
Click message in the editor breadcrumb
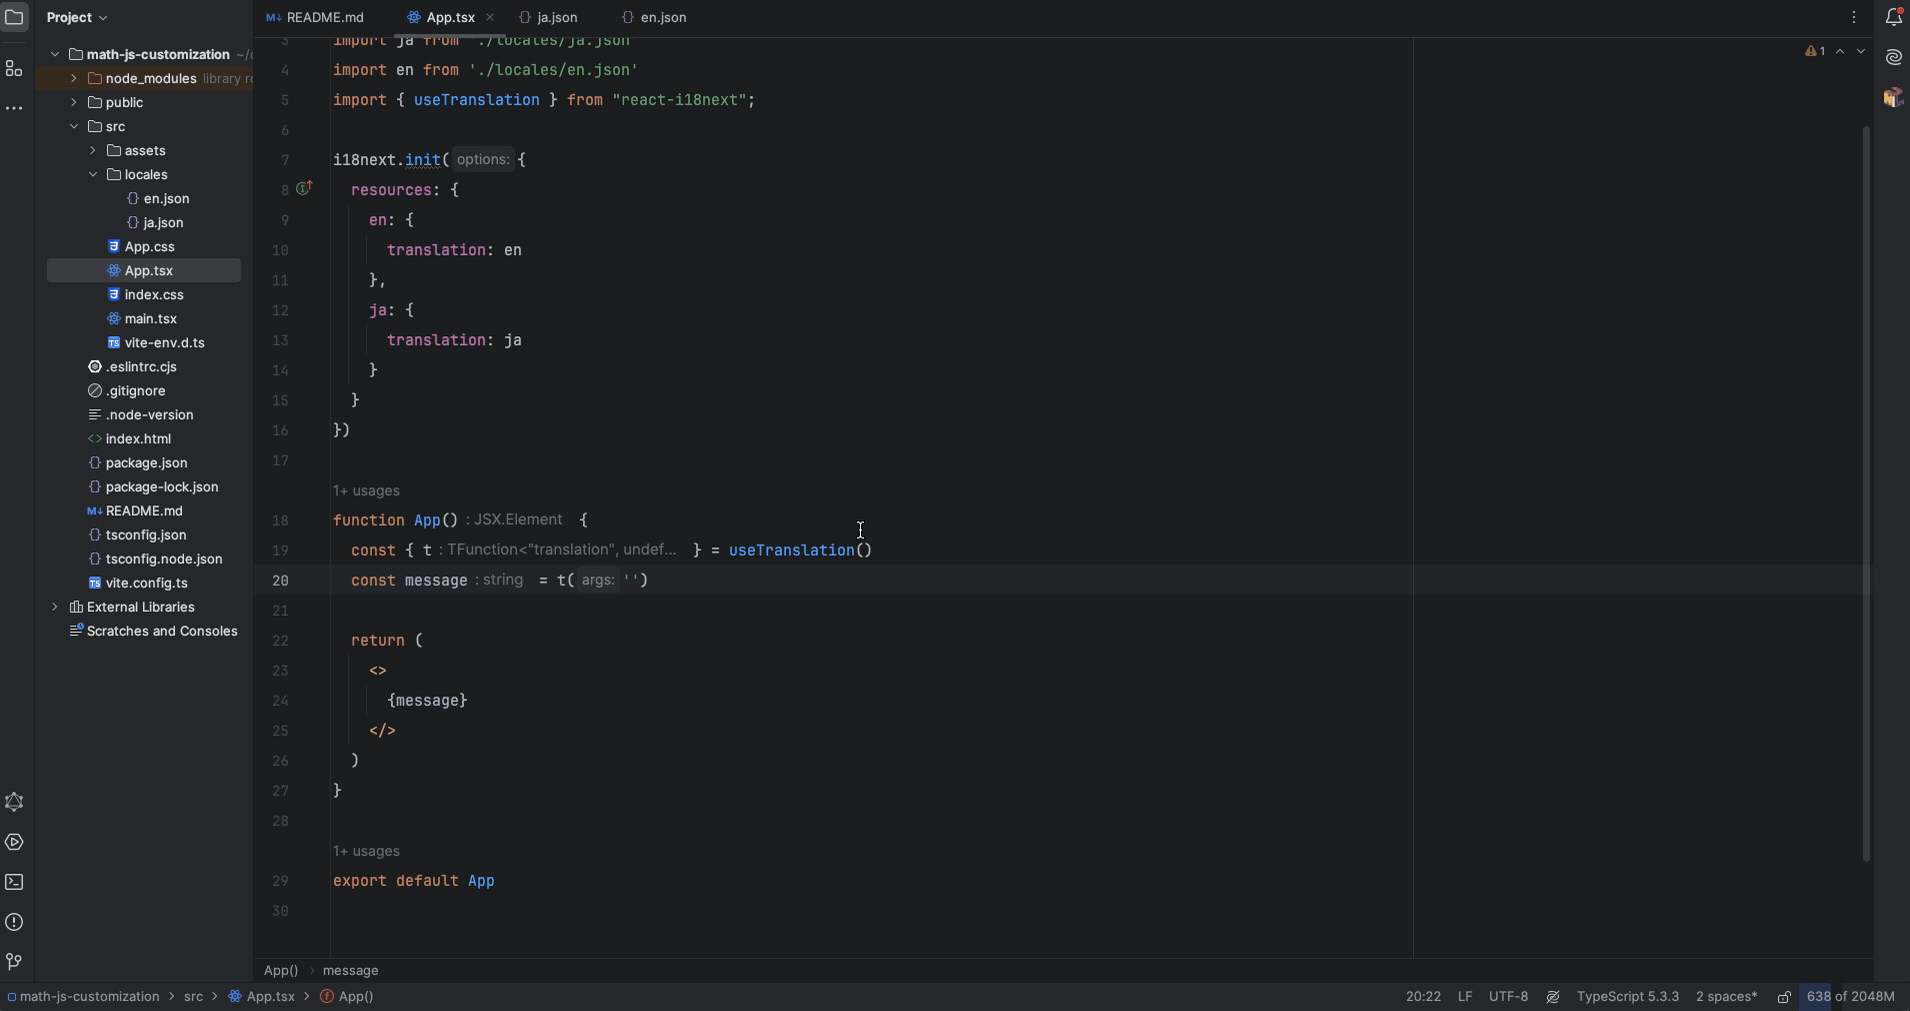tap(351, 971)
